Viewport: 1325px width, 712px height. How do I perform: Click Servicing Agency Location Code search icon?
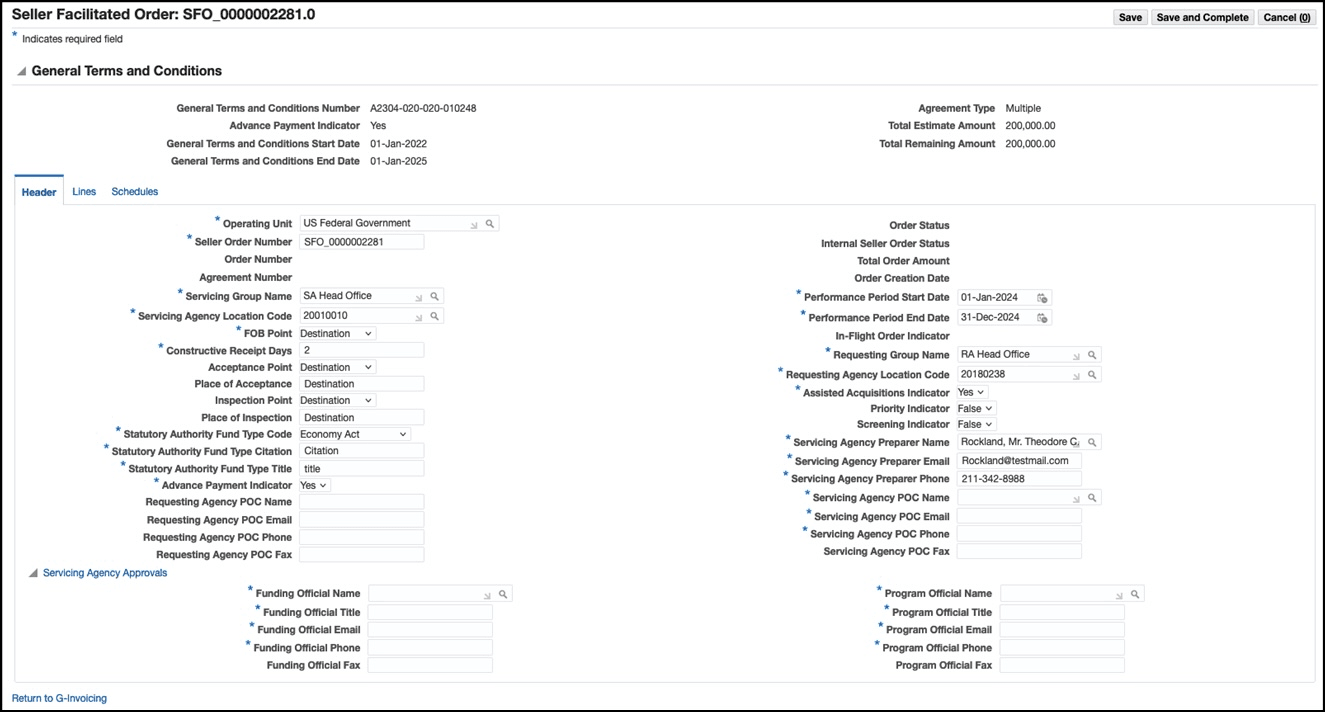pos(435,316)
